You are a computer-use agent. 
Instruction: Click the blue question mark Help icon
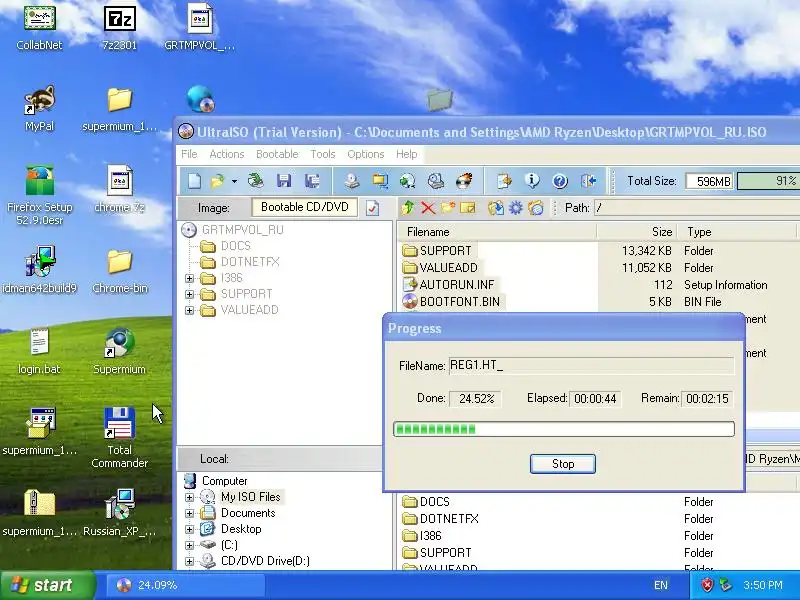click(x=560, y=181)
